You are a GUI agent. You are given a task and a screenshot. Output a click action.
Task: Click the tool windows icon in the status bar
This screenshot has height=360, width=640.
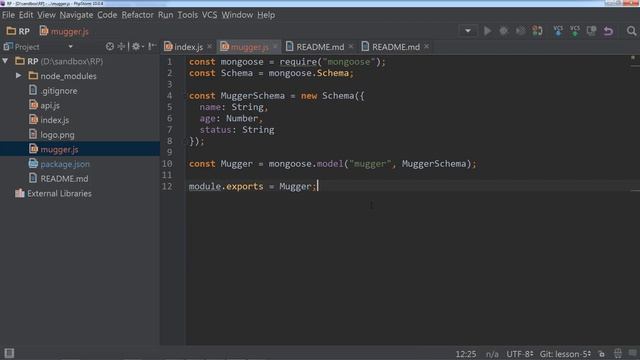point(9,353)
